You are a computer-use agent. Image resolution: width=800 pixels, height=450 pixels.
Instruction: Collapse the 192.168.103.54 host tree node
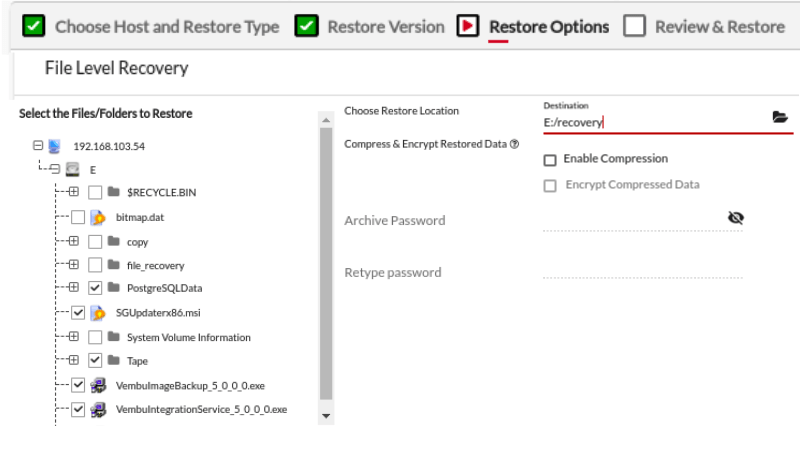tap(37, 145)
